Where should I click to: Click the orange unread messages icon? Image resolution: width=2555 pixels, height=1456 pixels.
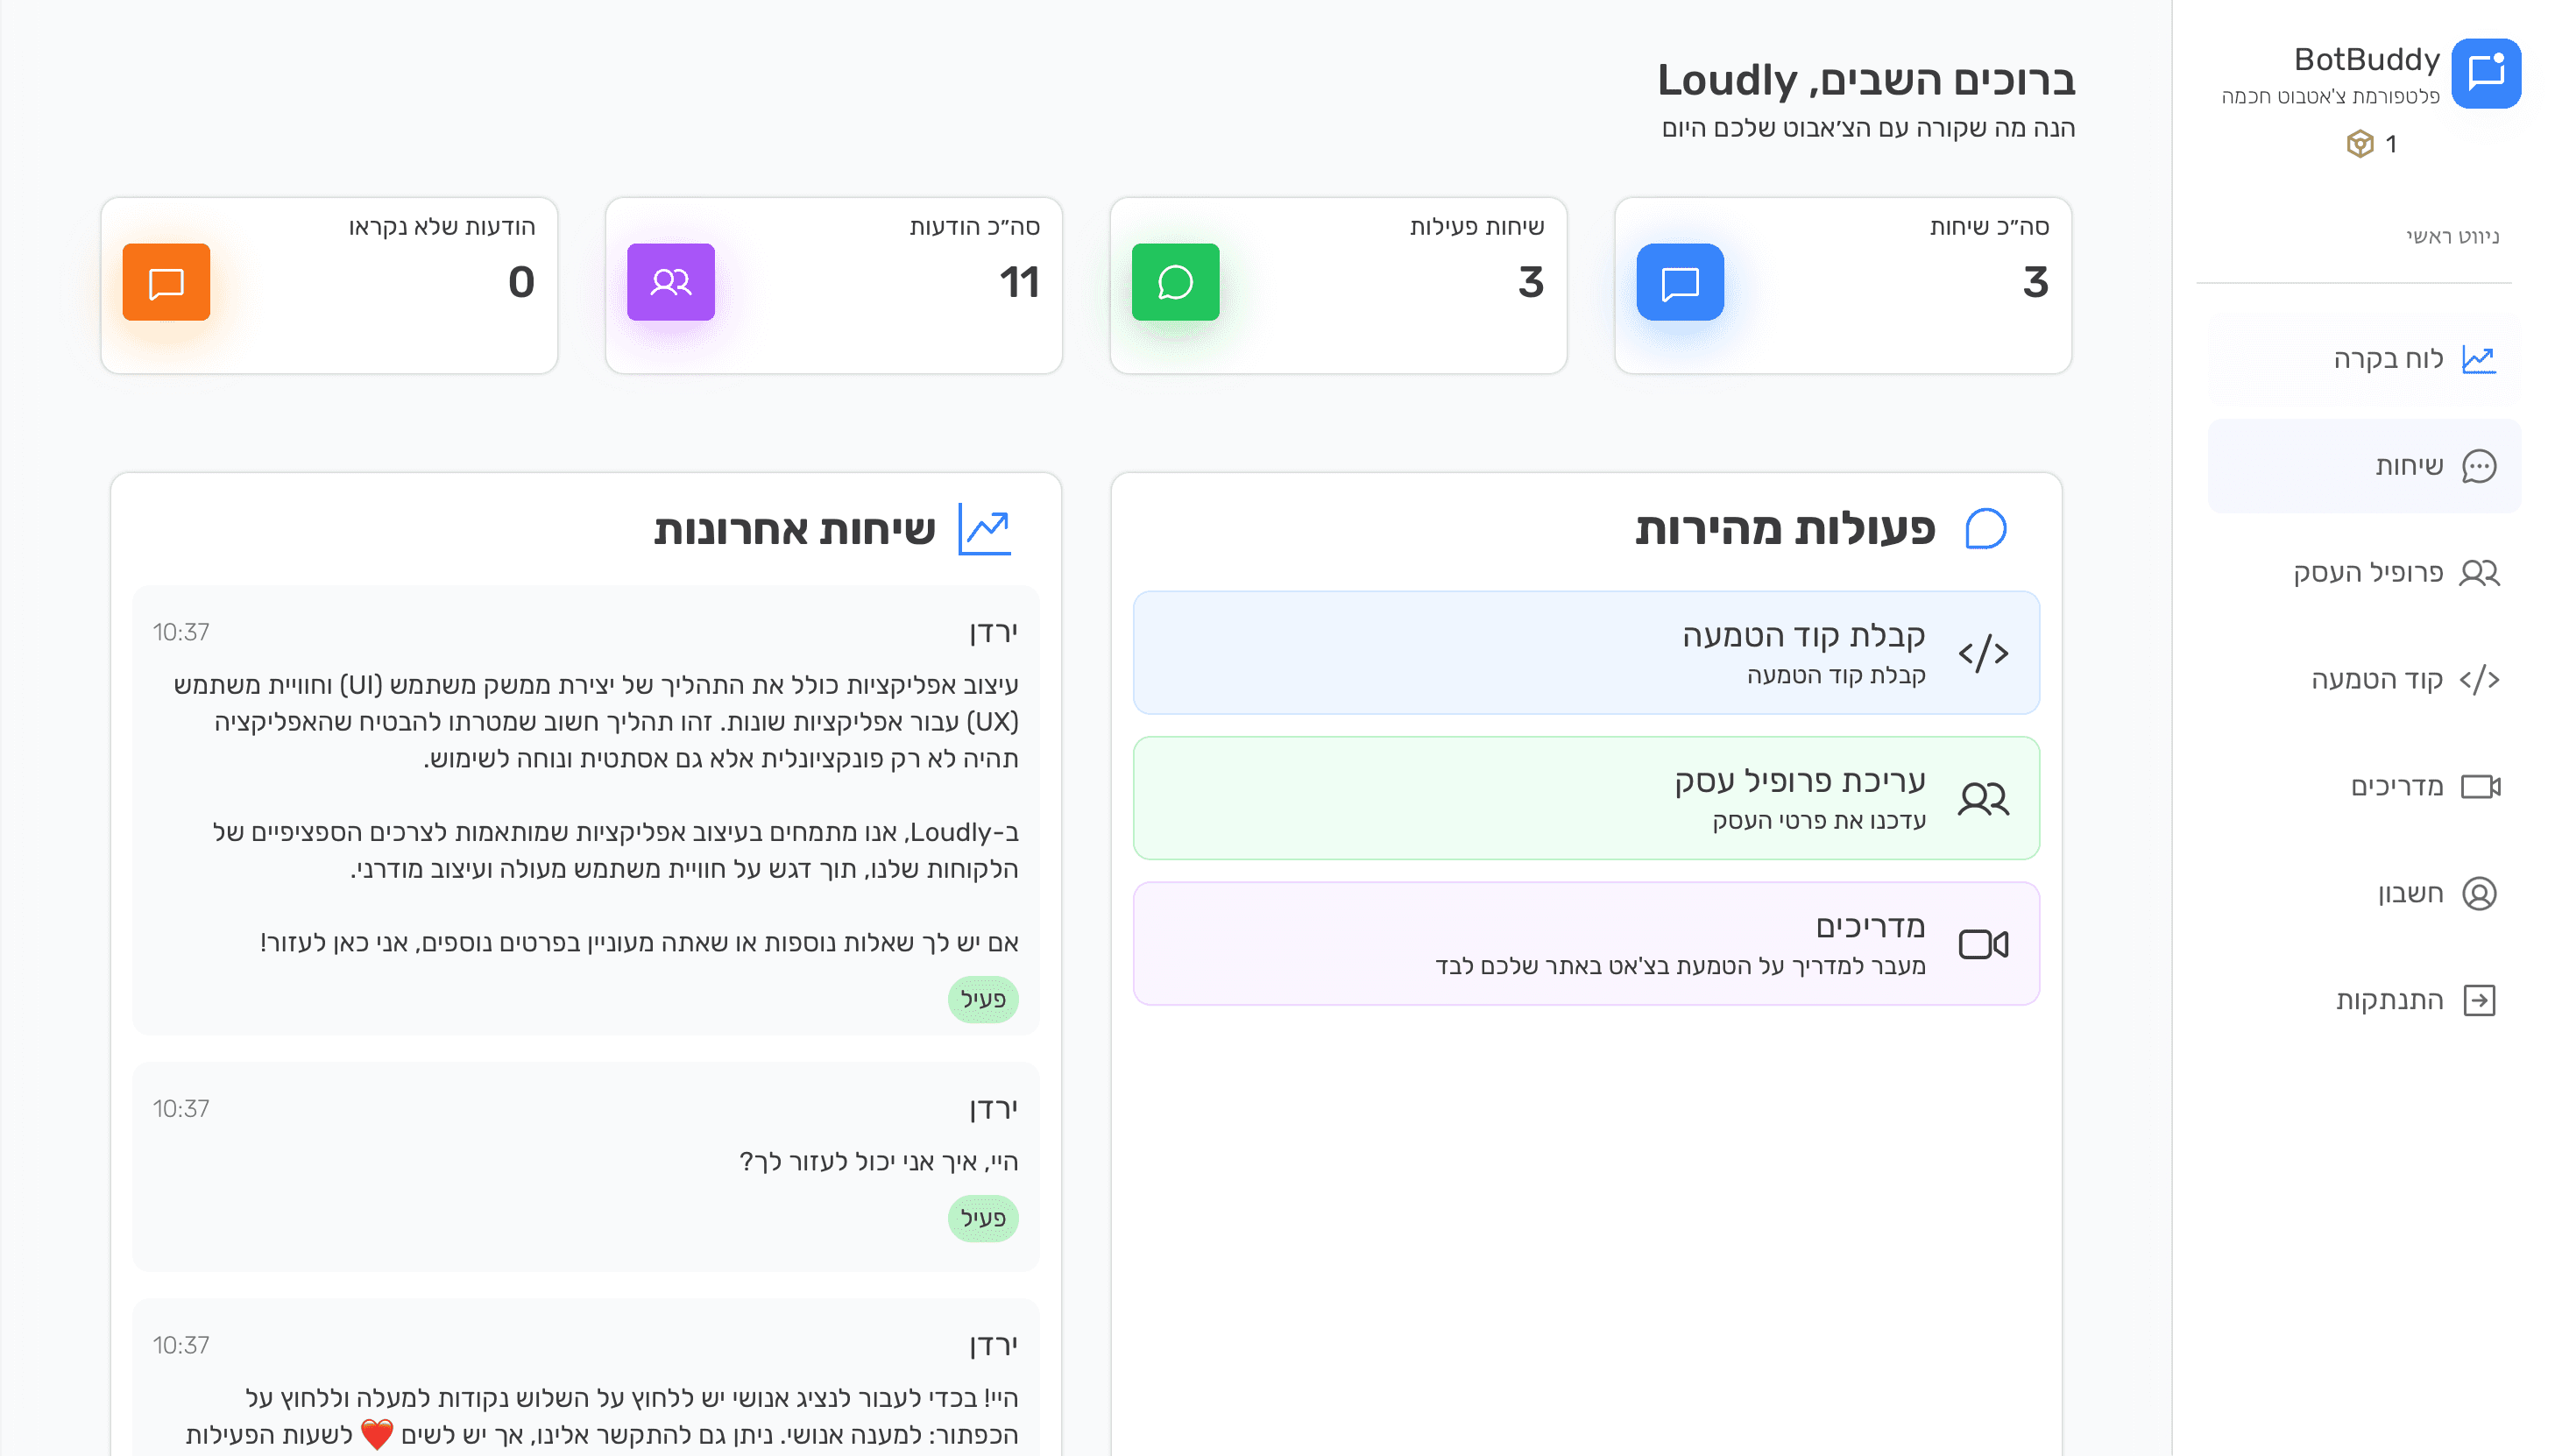167,283
